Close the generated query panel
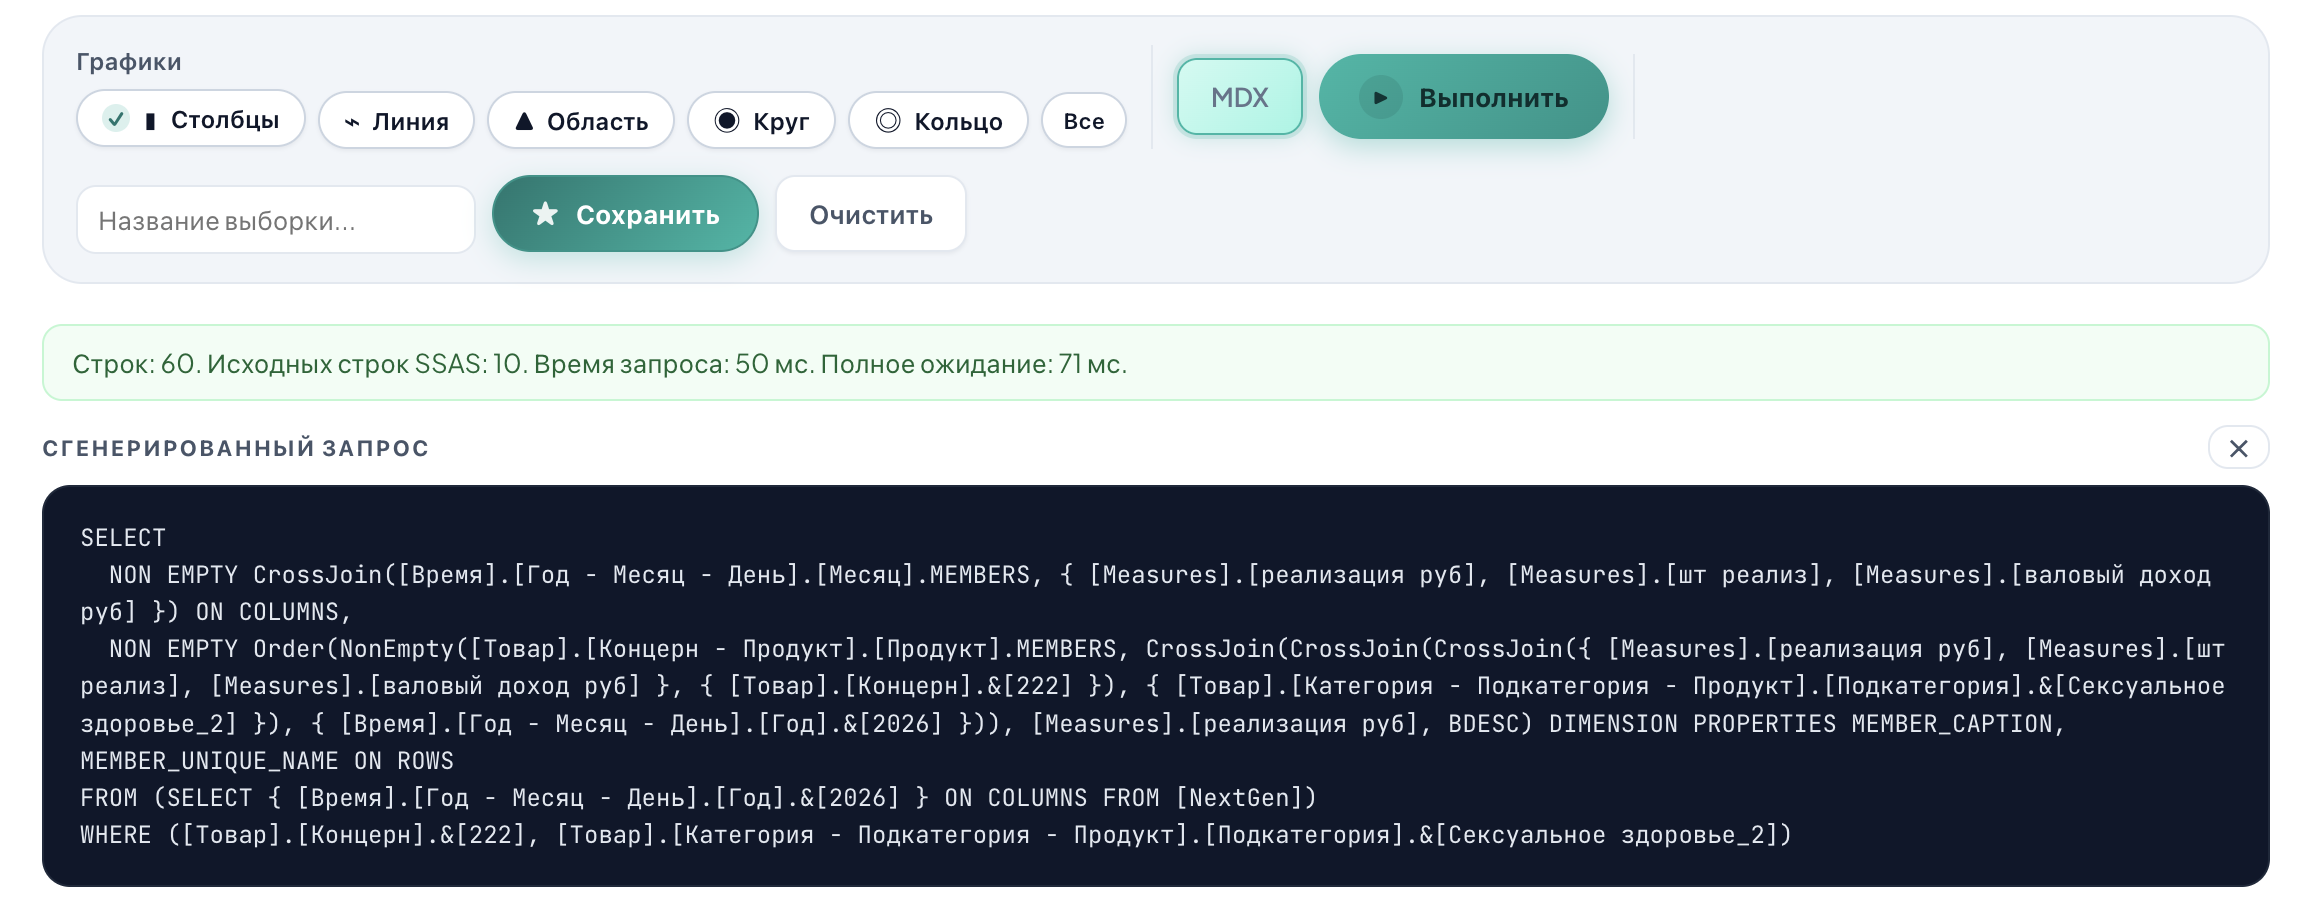The image size is (2303, 919). point(2239,448)
